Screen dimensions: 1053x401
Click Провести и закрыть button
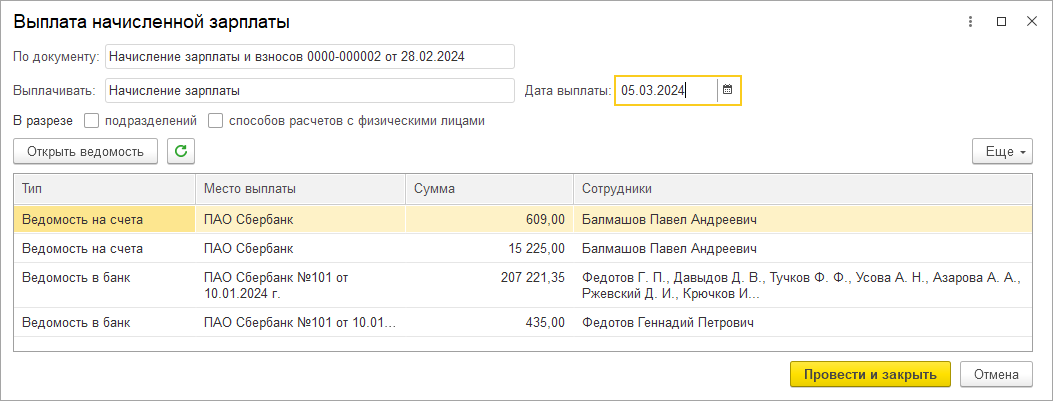(870, 374)
